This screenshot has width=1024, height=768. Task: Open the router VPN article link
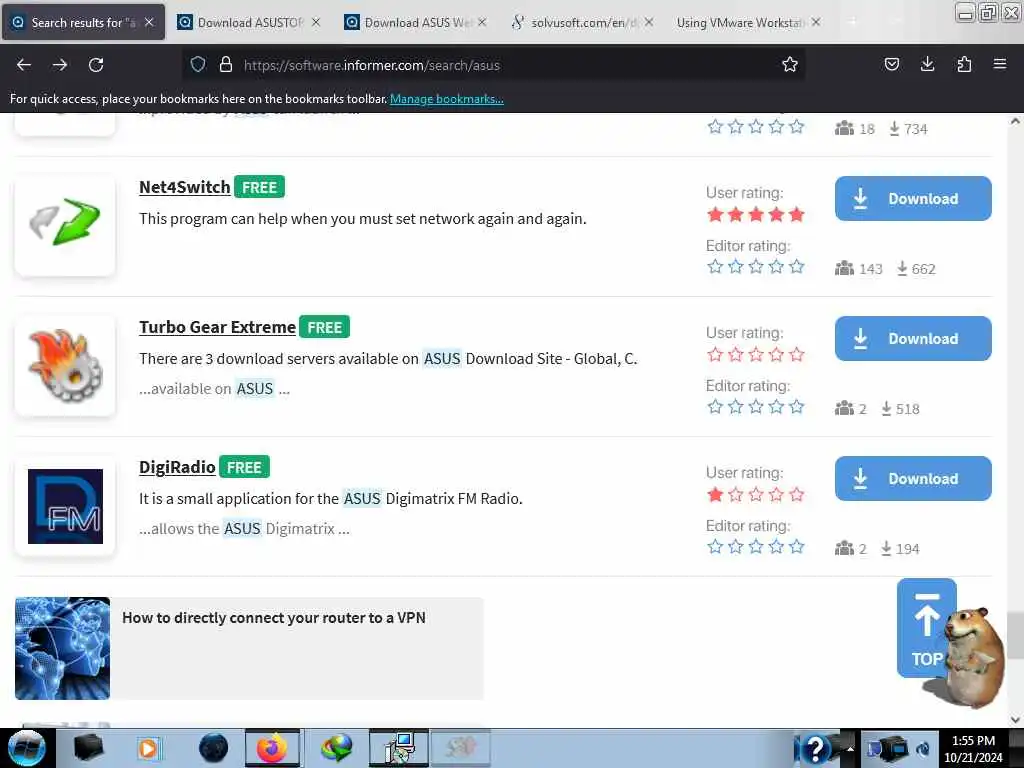pos(274,618)
